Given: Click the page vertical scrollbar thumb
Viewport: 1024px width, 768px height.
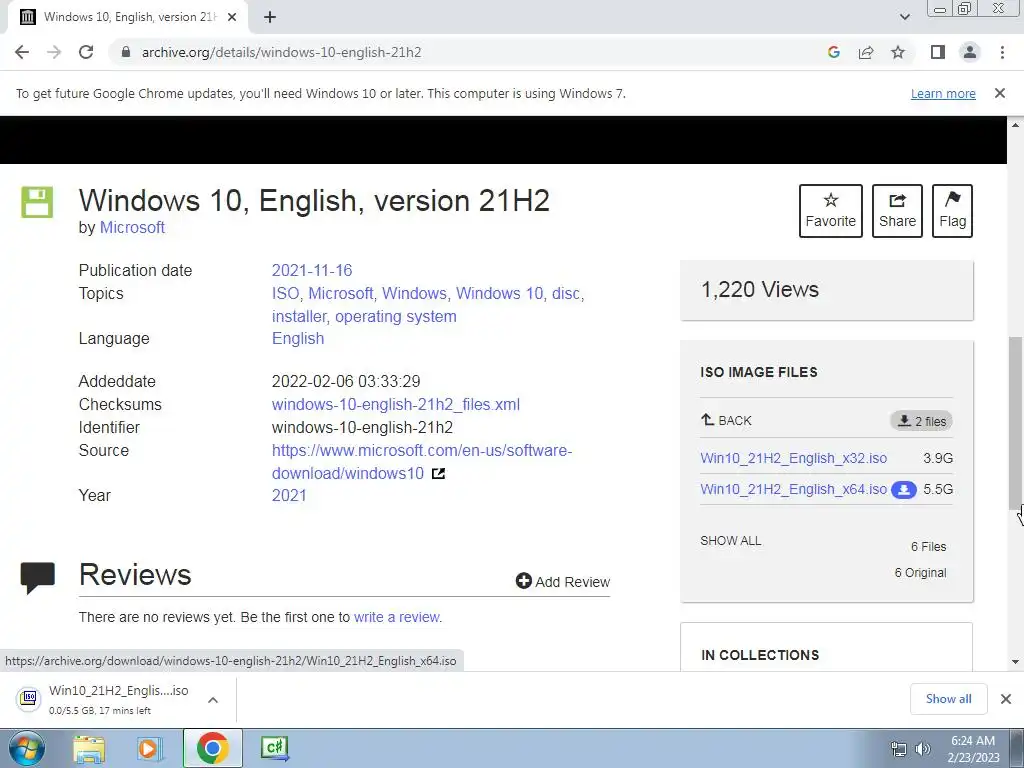Looking at the screenshot, I should (1016, 421).
